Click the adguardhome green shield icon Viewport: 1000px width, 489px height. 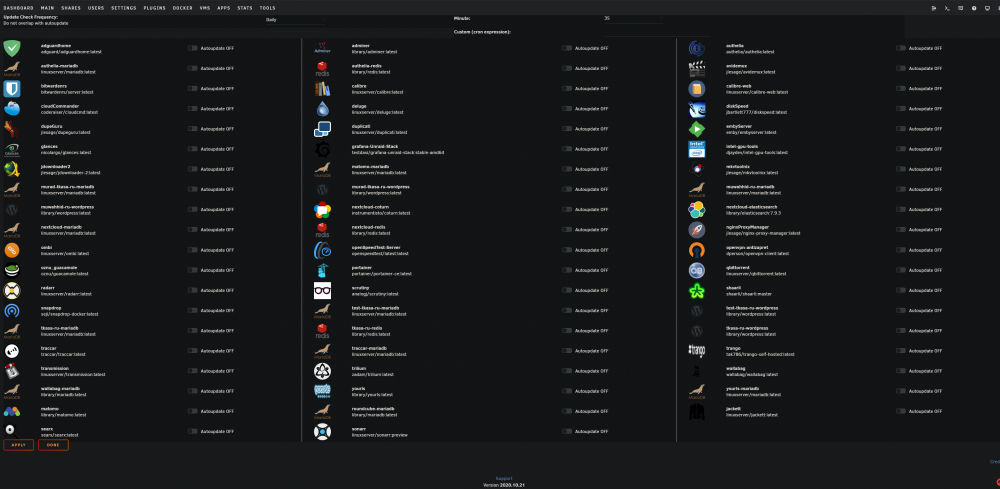tap(12, 48)
